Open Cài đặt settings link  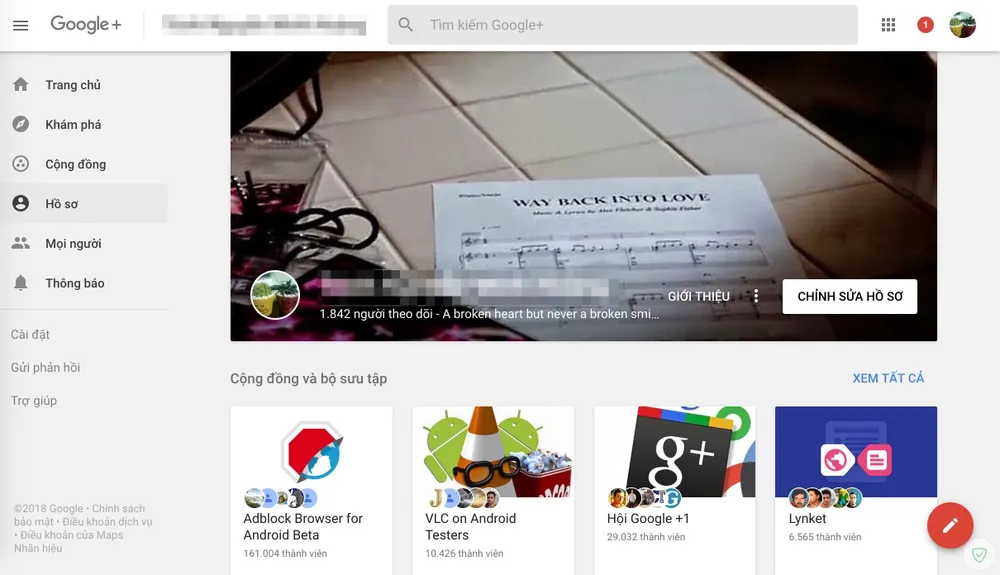(x=30, y=334)
